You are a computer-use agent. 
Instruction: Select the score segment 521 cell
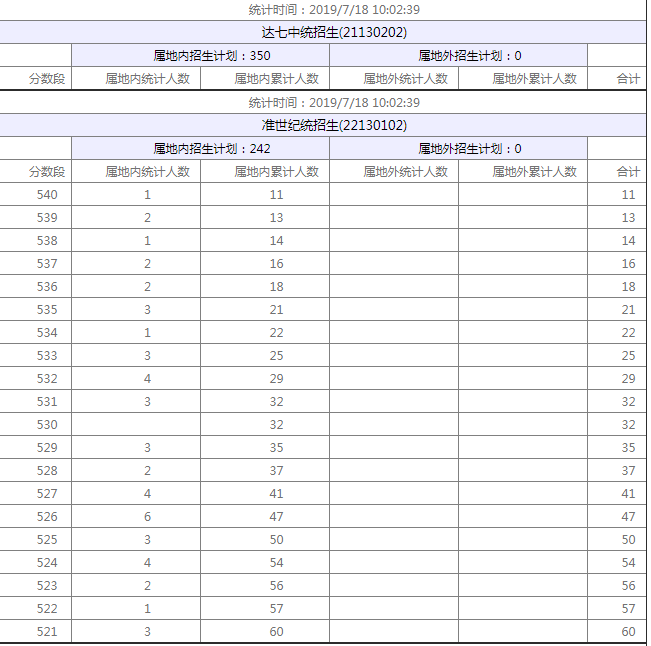46,632
